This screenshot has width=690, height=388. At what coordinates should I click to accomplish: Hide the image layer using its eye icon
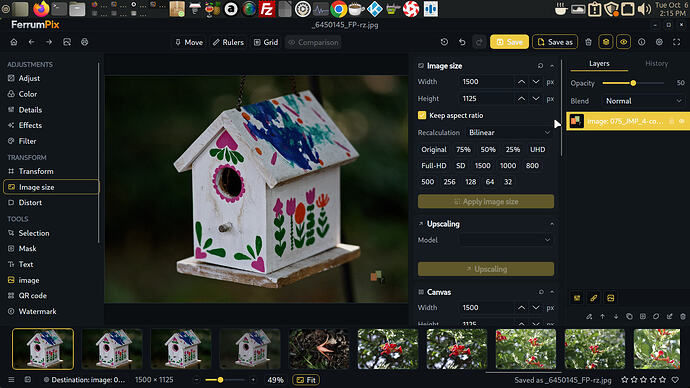click(x=682, y=121)
